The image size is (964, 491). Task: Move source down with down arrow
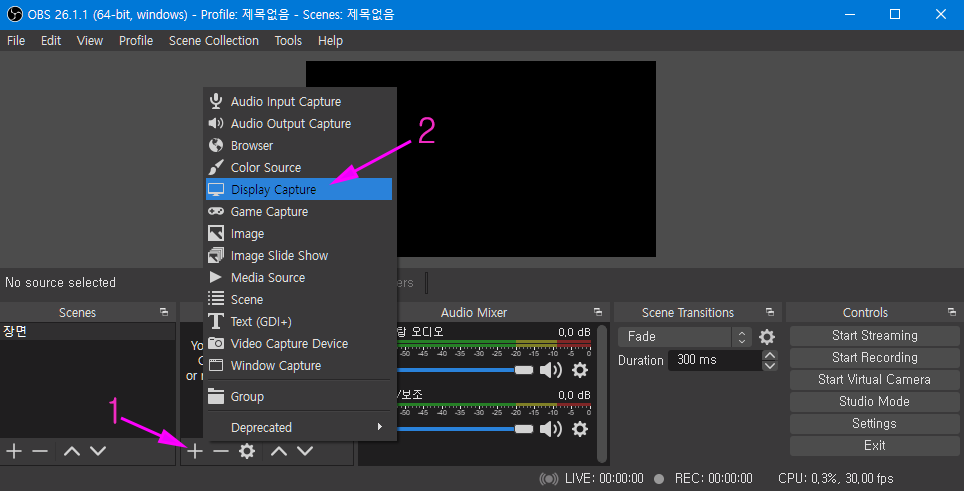[x=305, y=451]
